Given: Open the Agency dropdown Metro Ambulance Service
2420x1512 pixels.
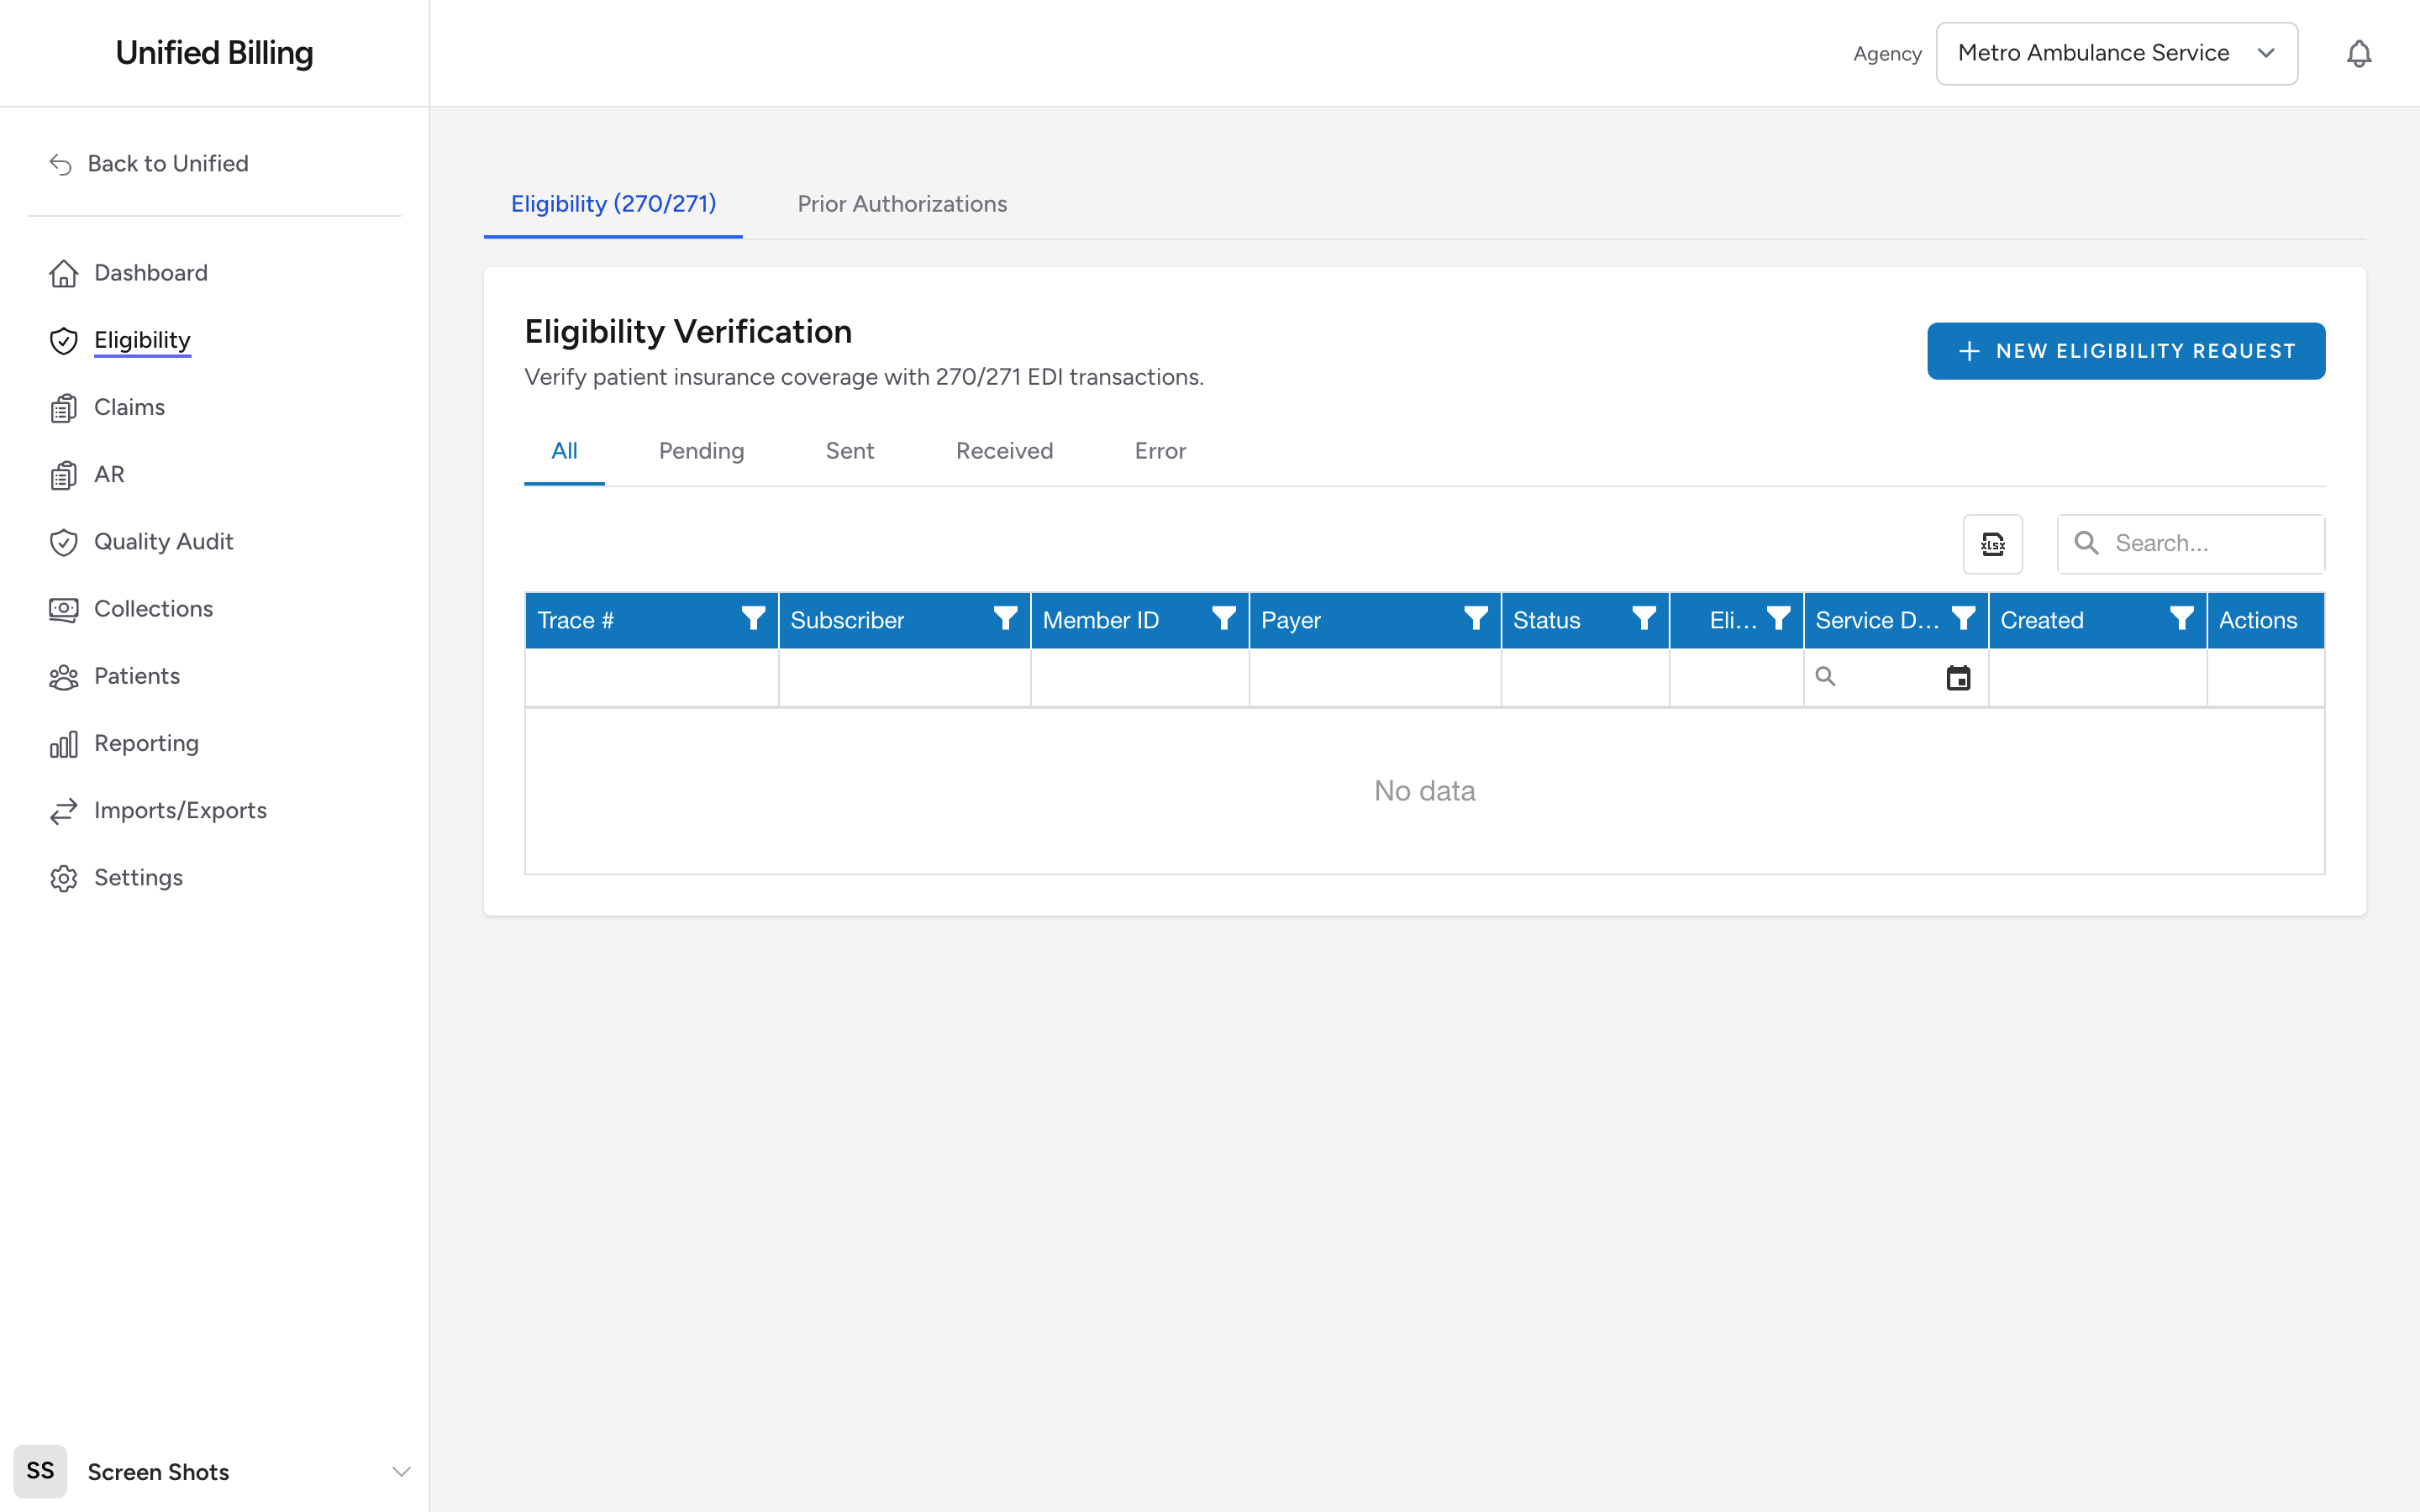Looking at the screenshot, I should 2116,53.
